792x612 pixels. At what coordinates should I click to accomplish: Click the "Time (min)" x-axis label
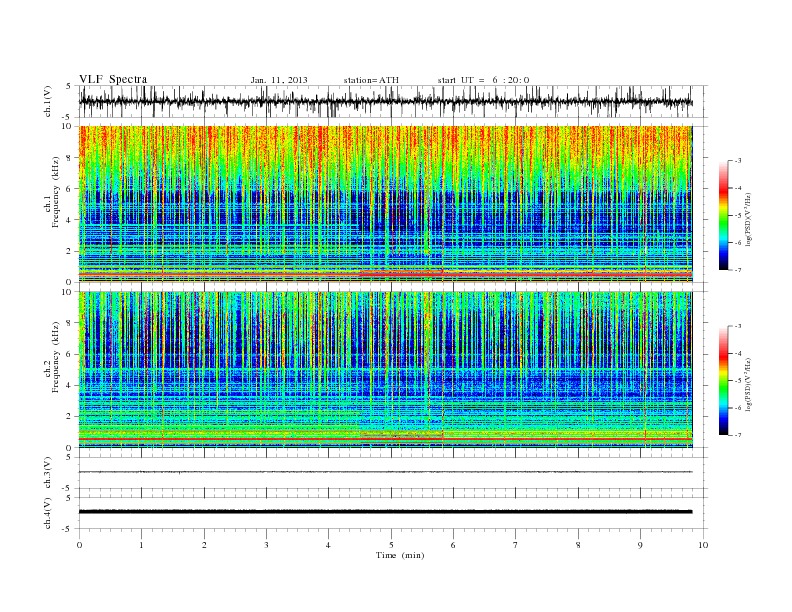(x=400, y=555)
